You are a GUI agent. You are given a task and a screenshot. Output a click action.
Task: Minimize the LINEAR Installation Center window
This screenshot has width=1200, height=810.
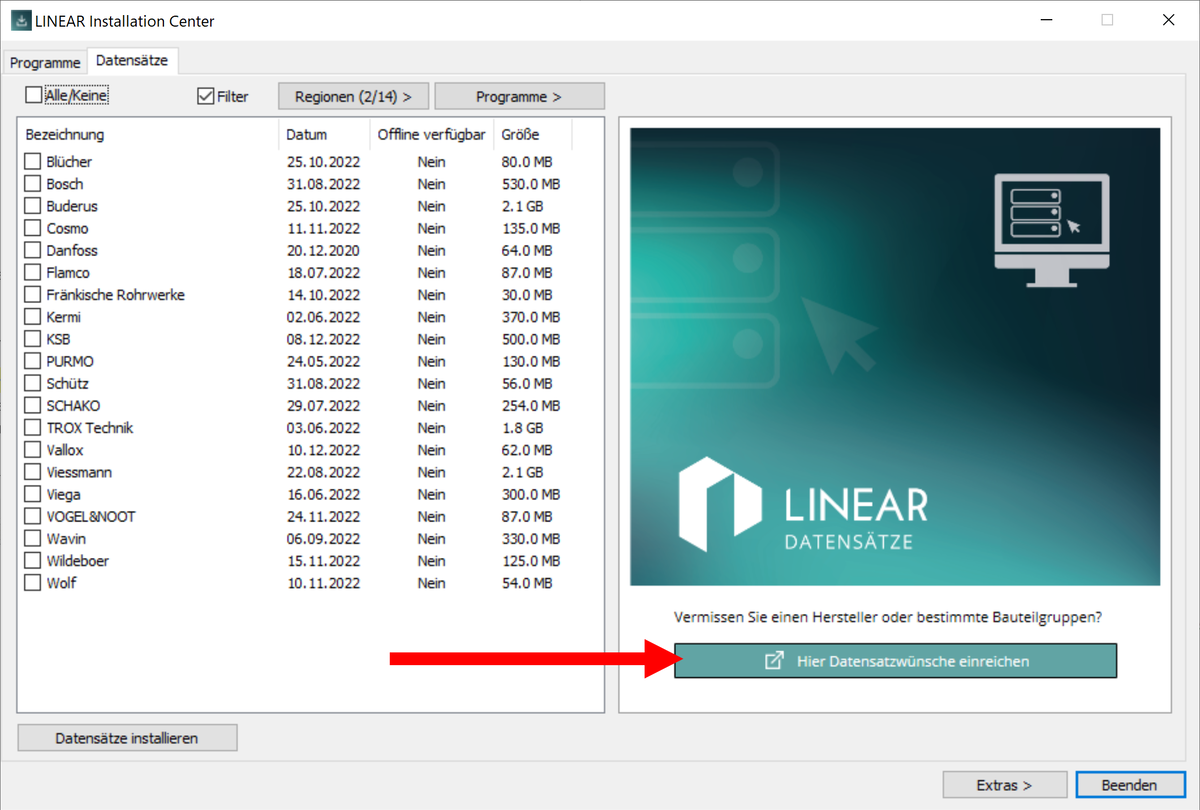pyautogui.click(x=1047, y=20)
